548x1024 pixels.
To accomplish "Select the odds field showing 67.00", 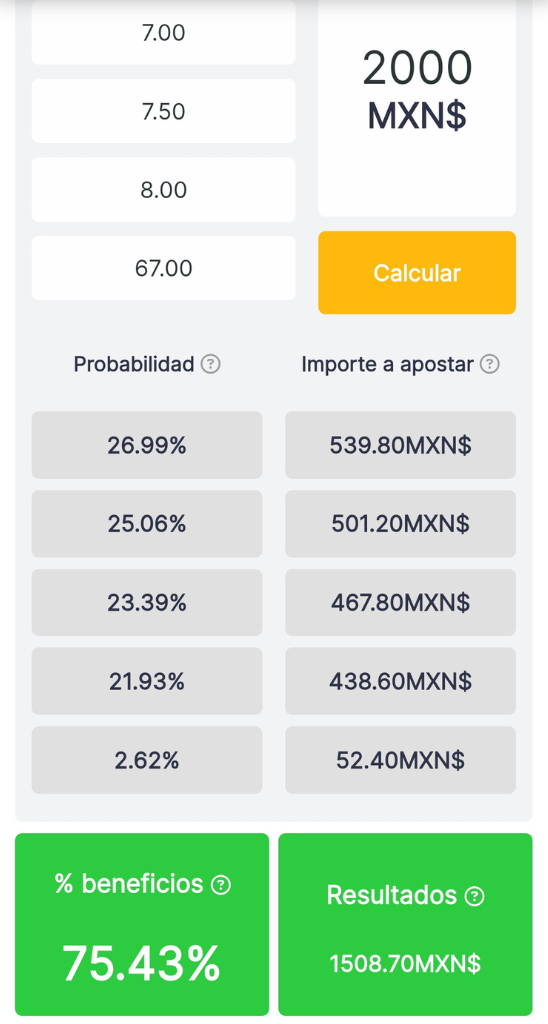I will 163,268.
